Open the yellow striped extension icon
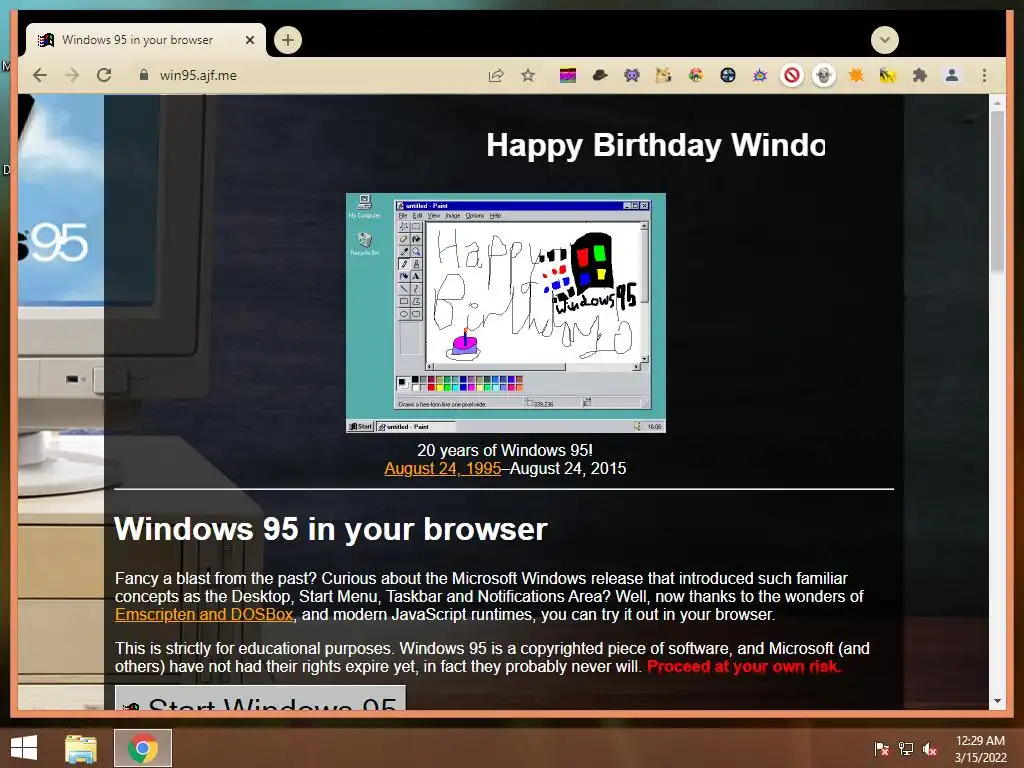 coord(888,76)
